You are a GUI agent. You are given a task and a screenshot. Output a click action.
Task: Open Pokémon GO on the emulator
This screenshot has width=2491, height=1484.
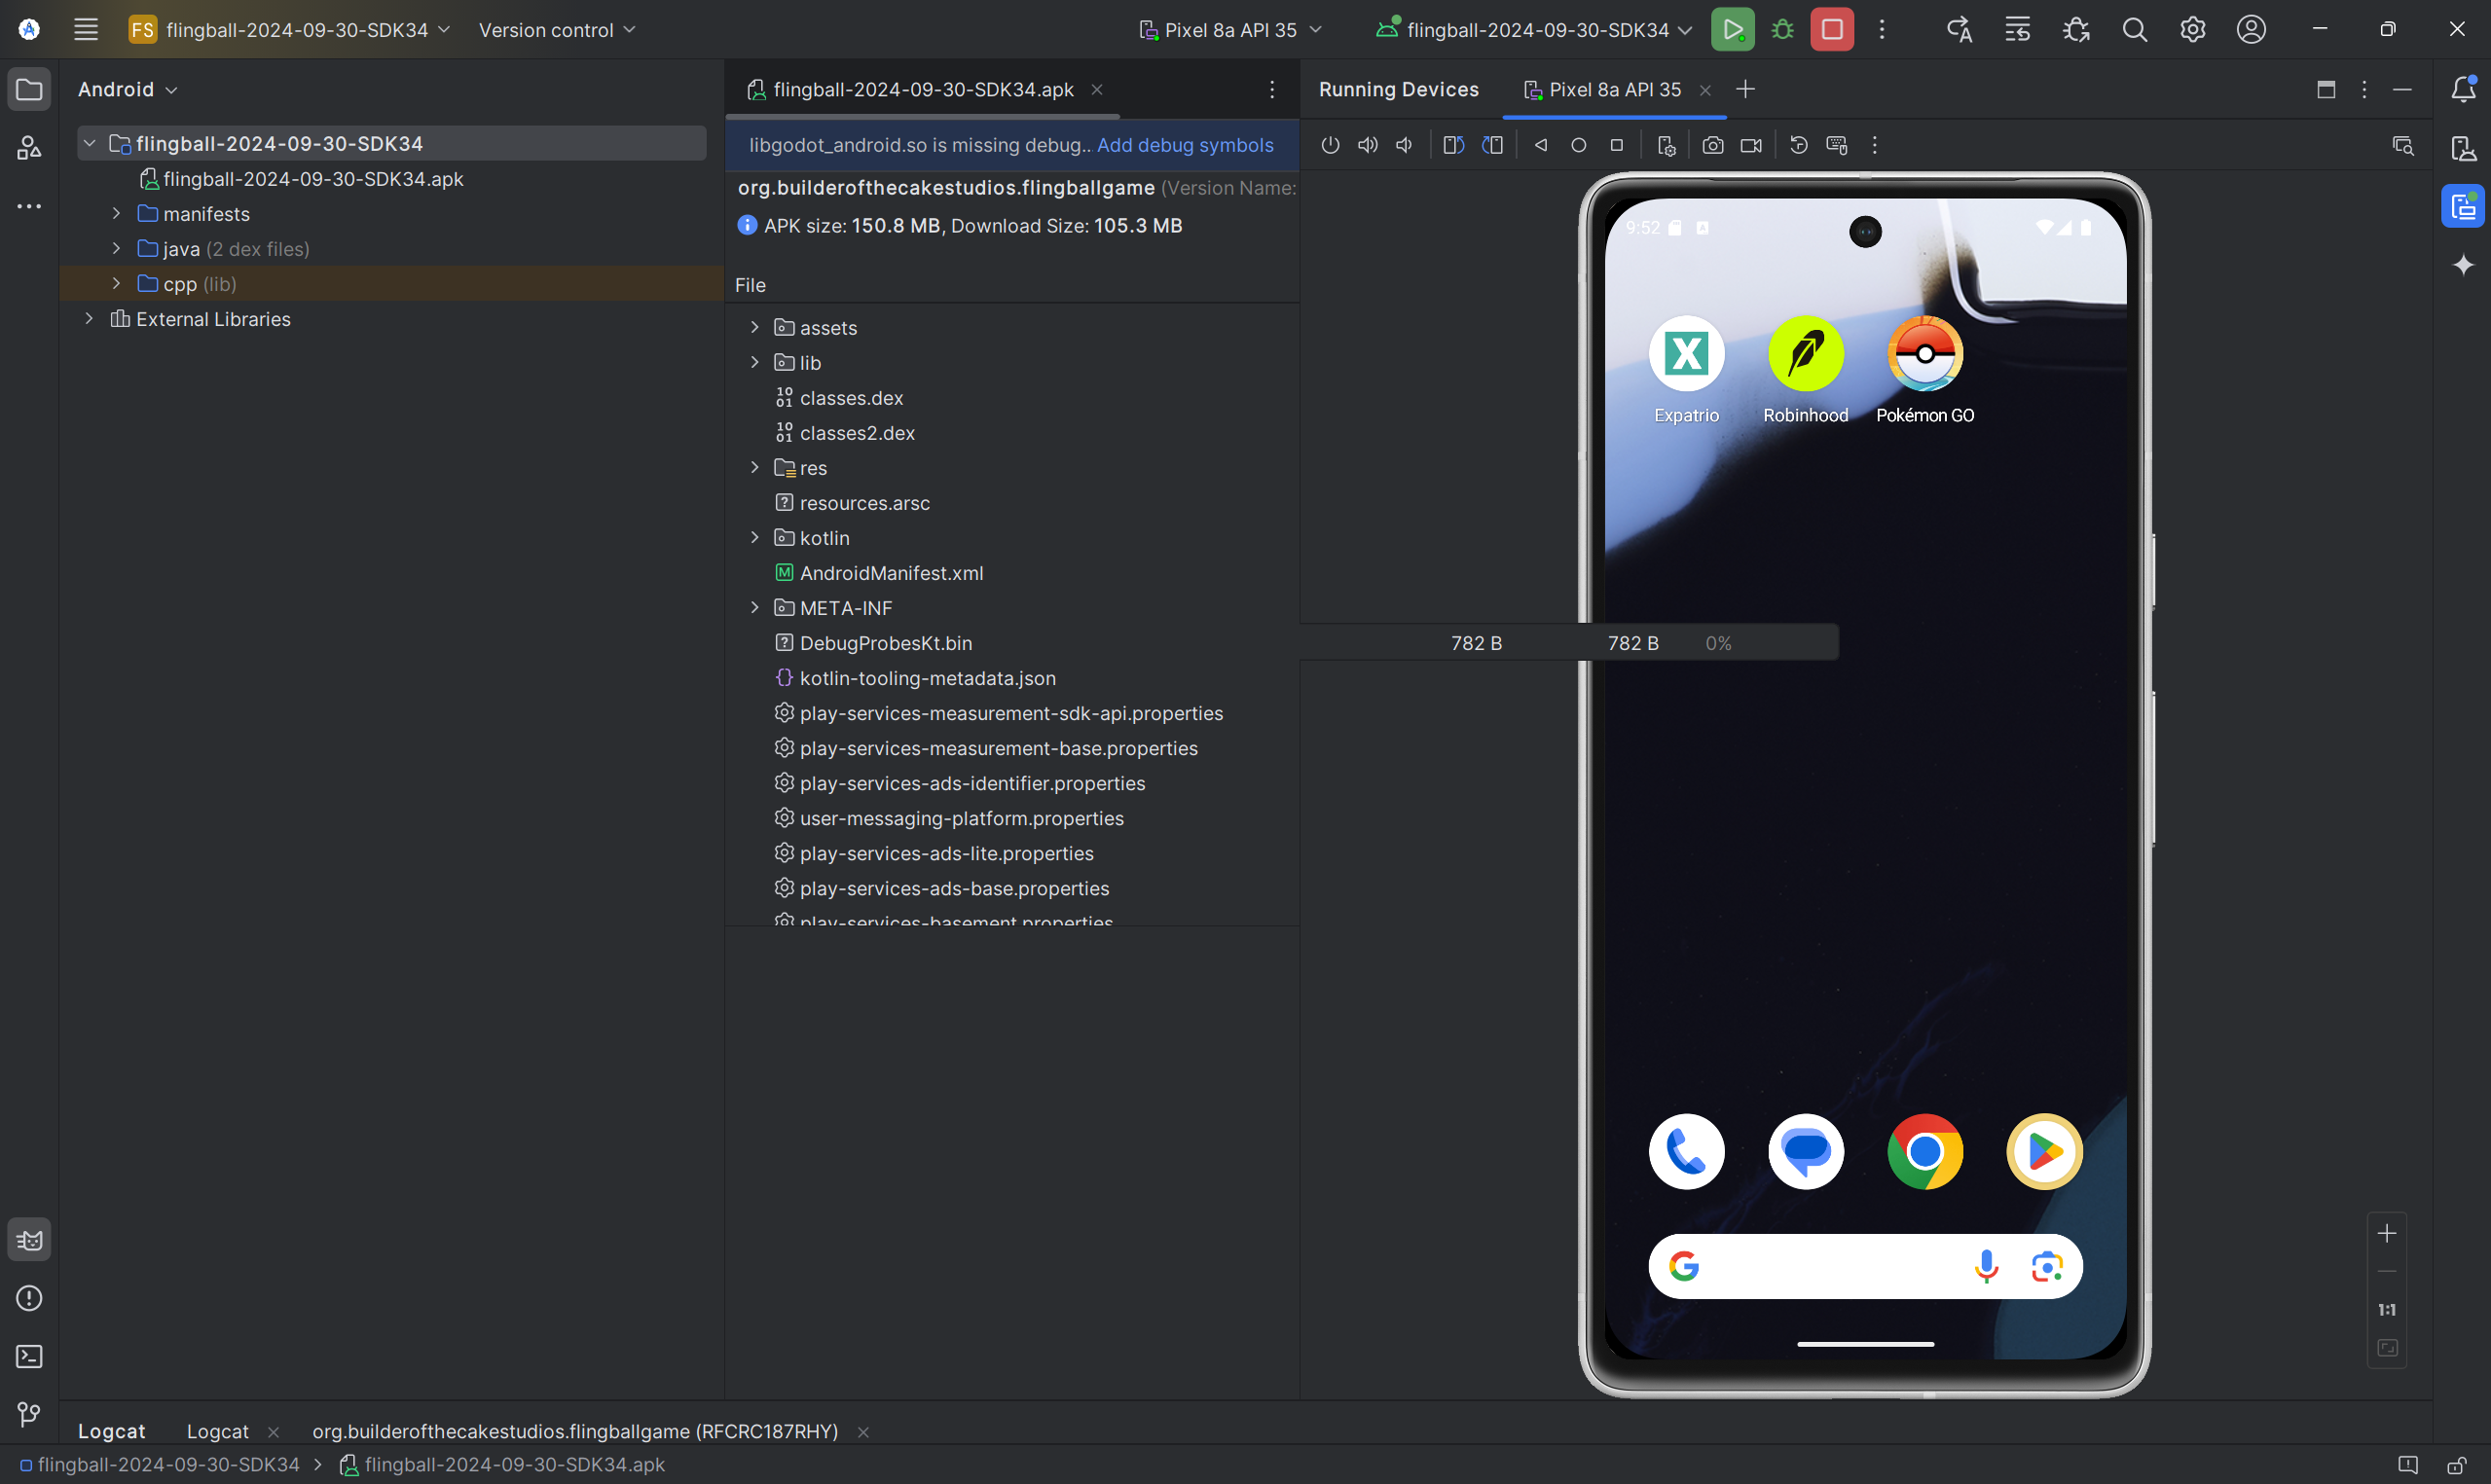tap(1925, 370)
